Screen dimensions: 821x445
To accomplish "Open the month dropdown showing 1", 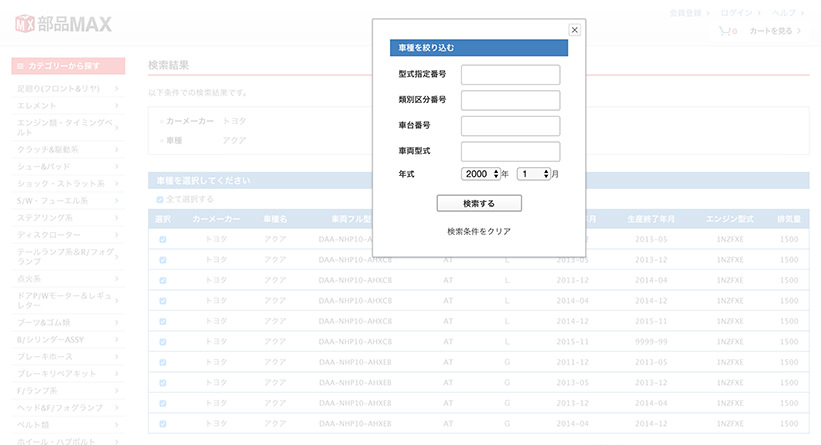I will click(534, 174).
